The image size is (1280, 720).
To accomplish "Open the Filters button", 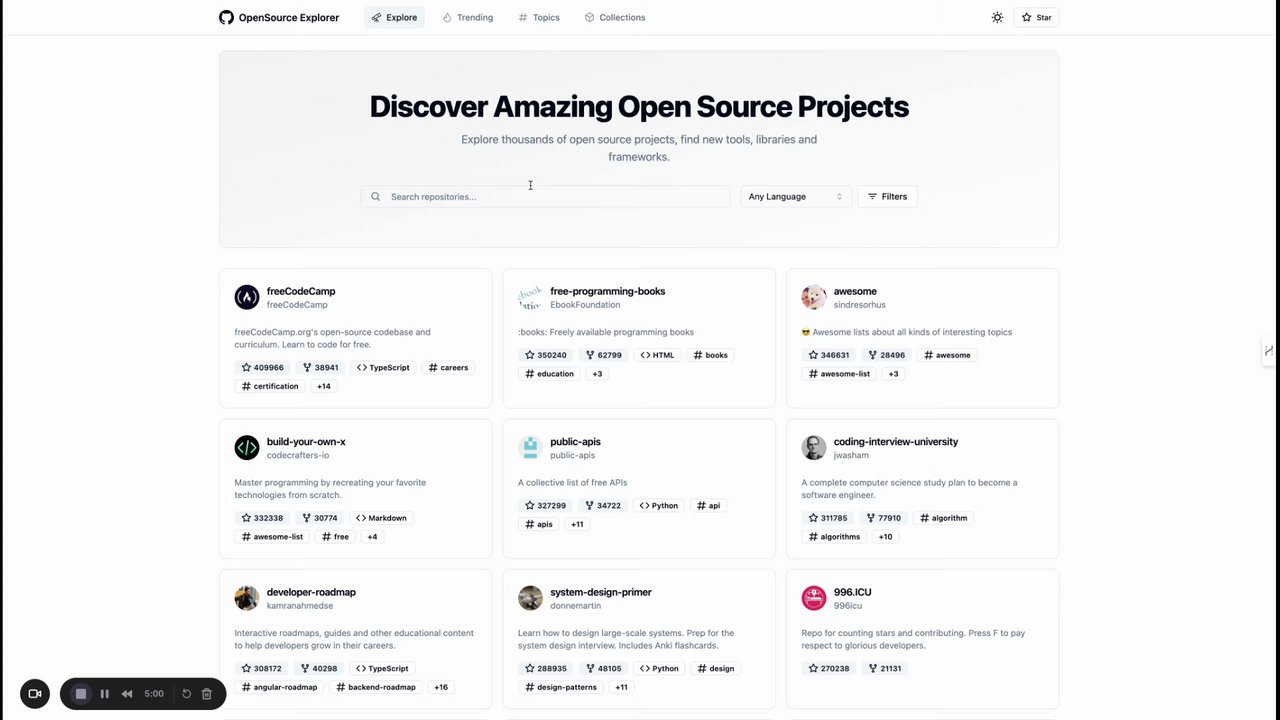I will (887, 197).
